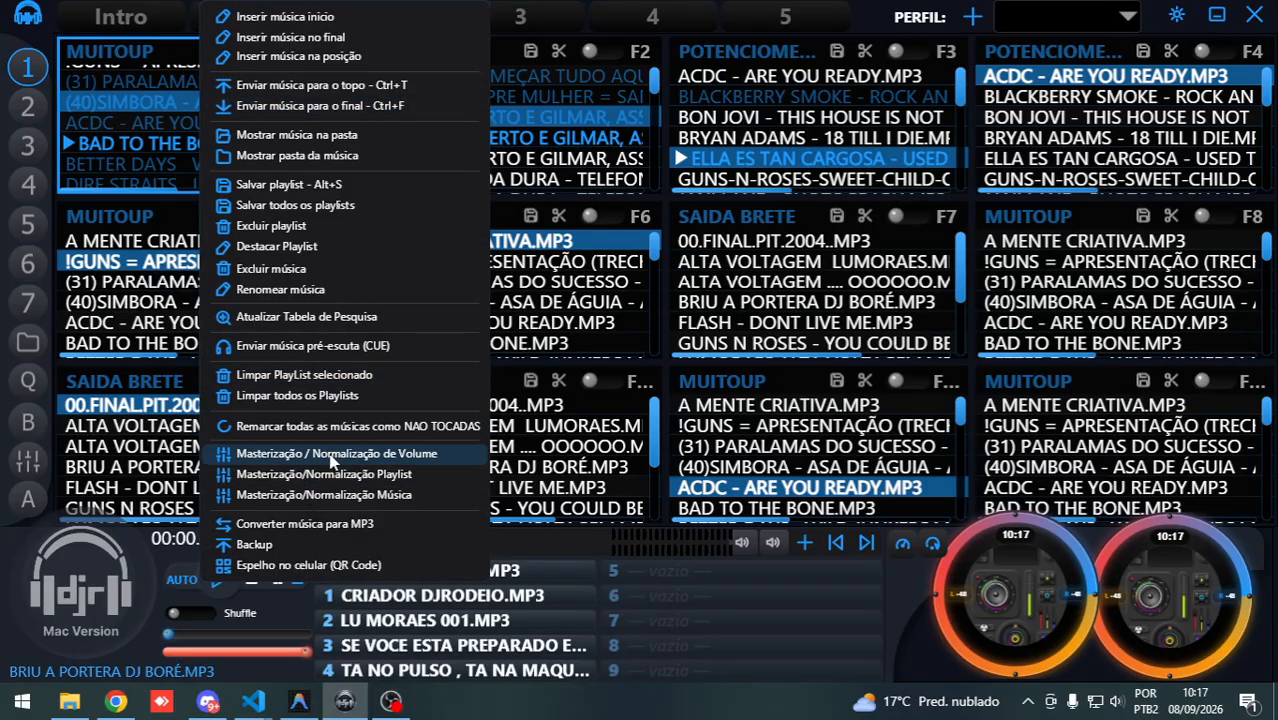Select group 7 button in the left sidebar
1278x720 pixels.
(x=28, y=302)
